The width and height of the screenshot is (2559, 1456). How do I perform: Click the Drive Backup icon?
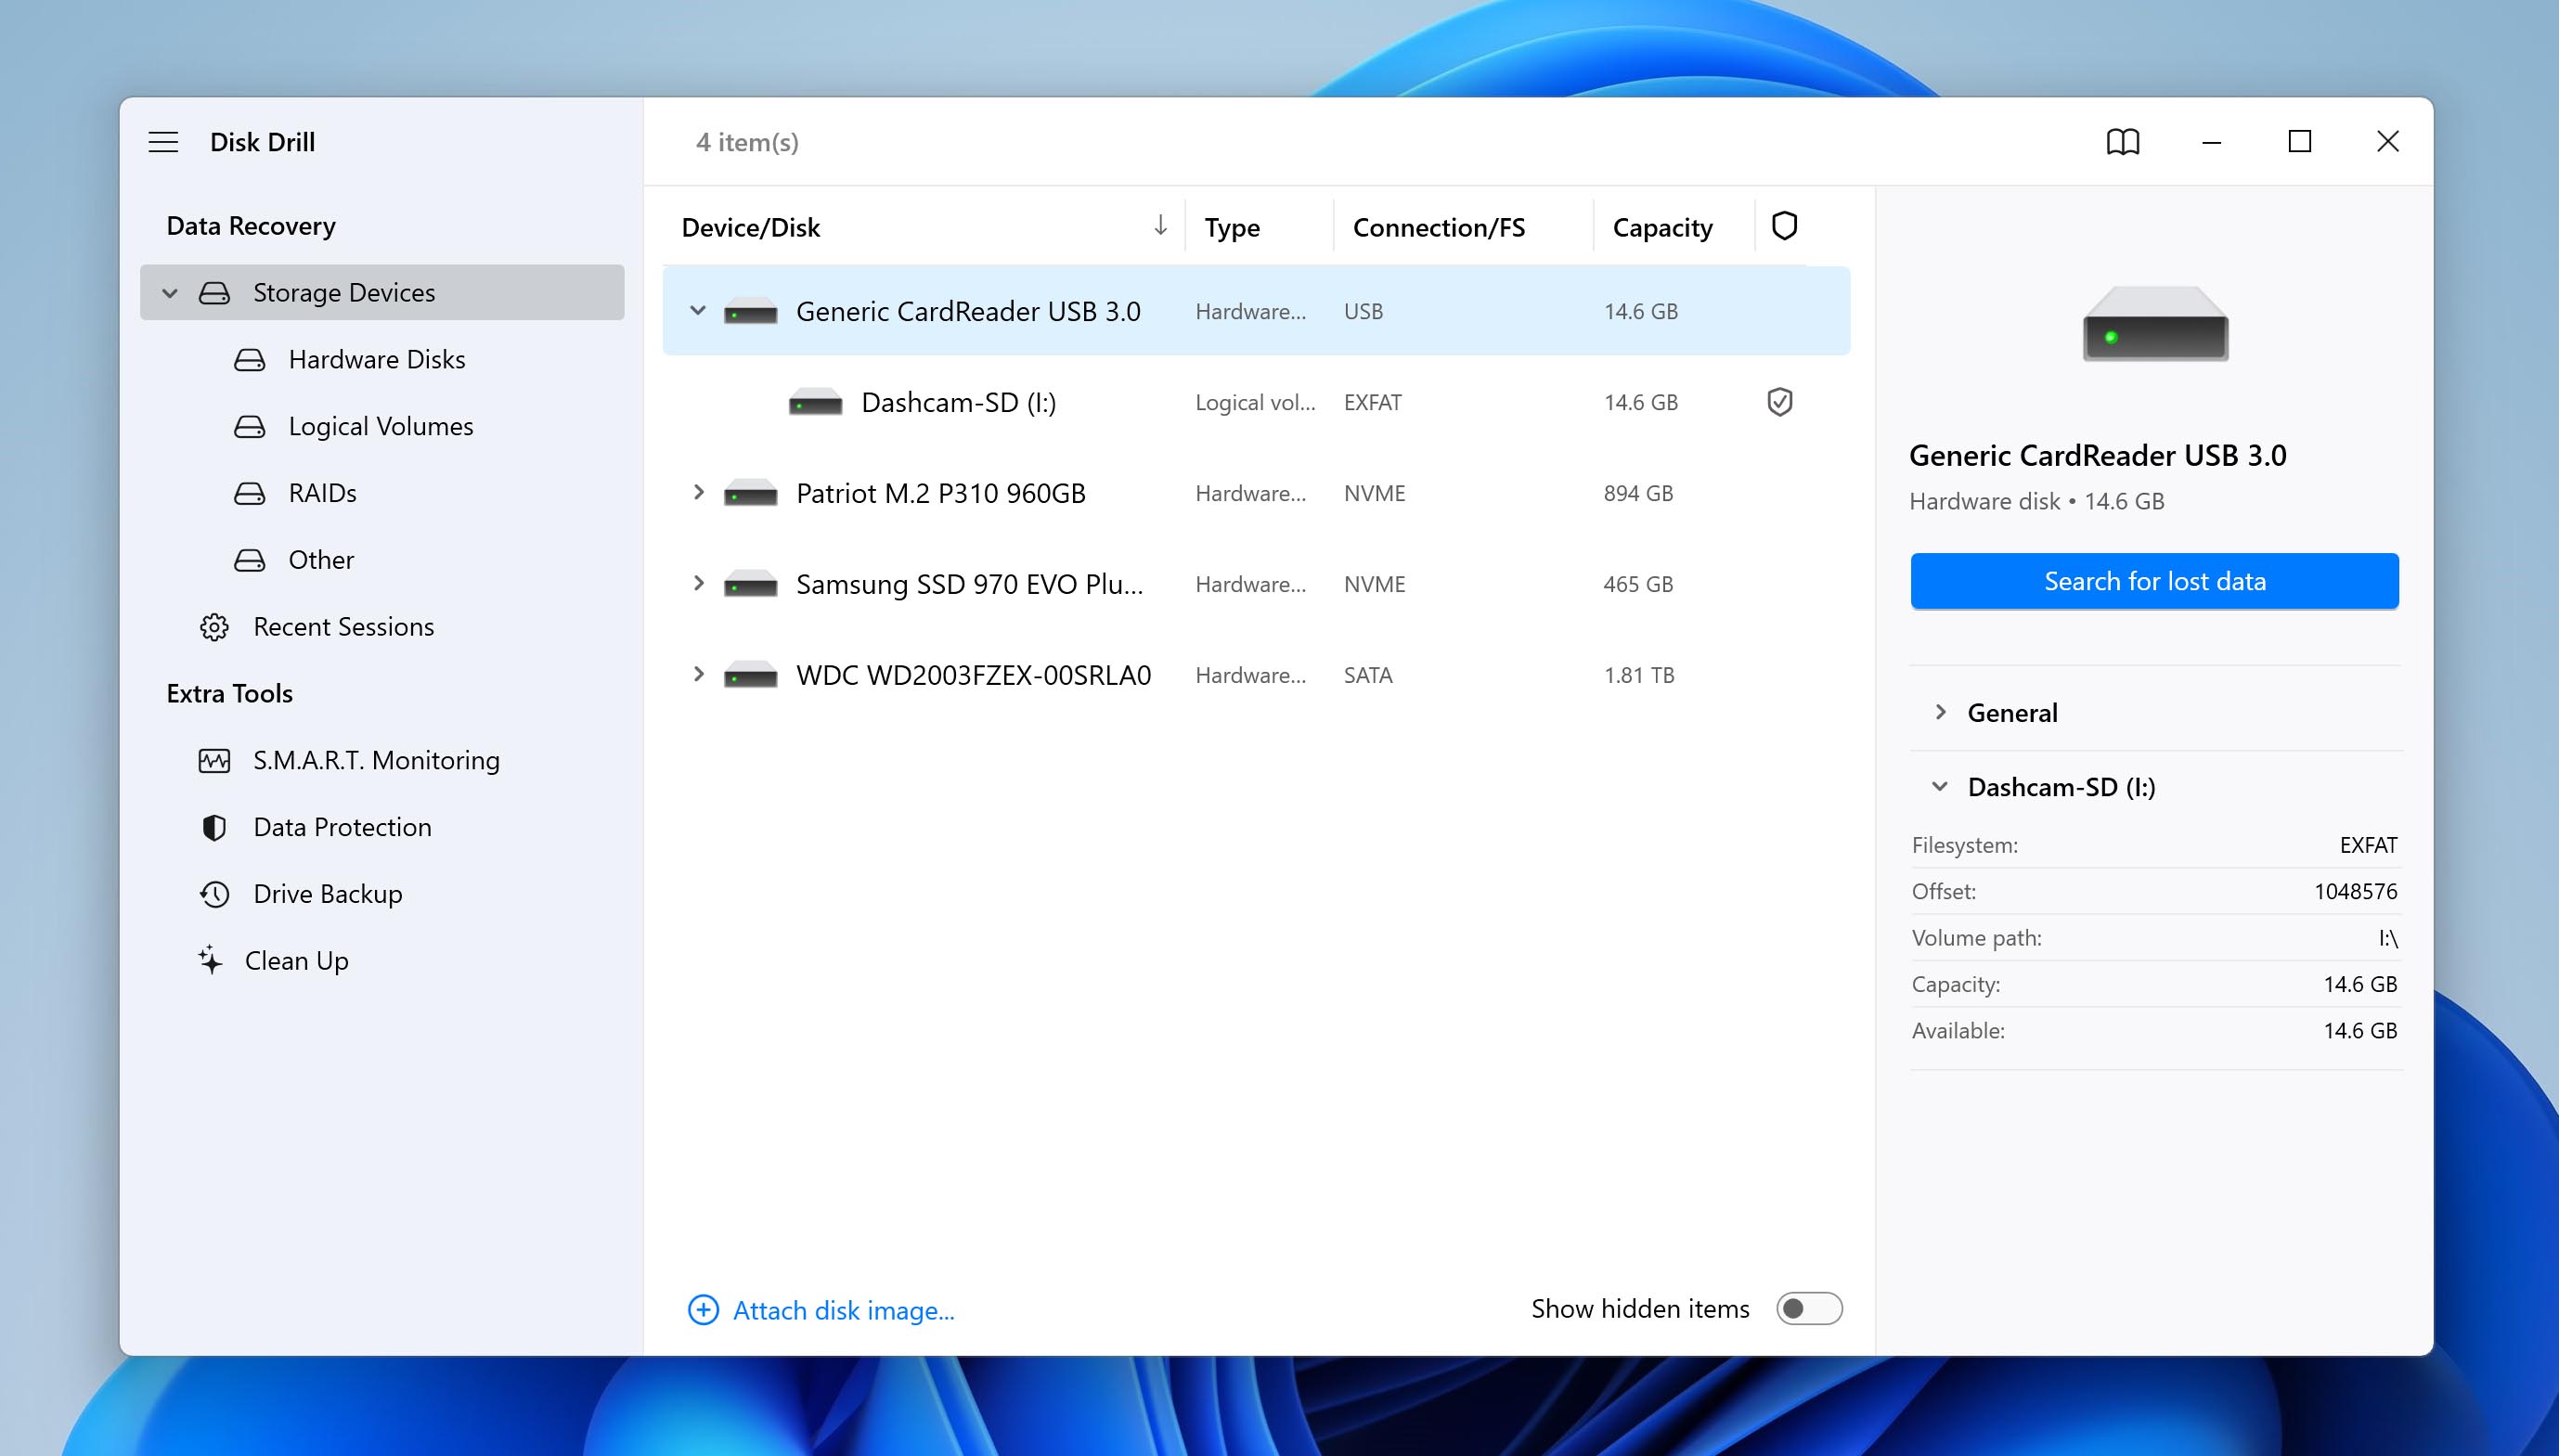coord(213,892)
